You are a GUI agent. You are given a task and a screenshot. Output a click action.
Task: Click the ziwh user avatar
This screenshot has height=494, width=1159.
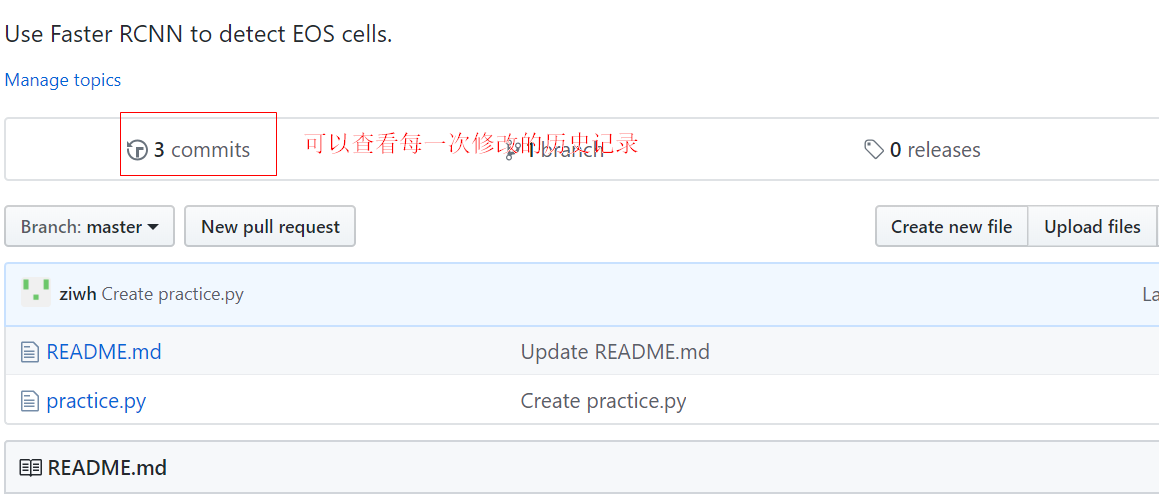click(36, 294)
